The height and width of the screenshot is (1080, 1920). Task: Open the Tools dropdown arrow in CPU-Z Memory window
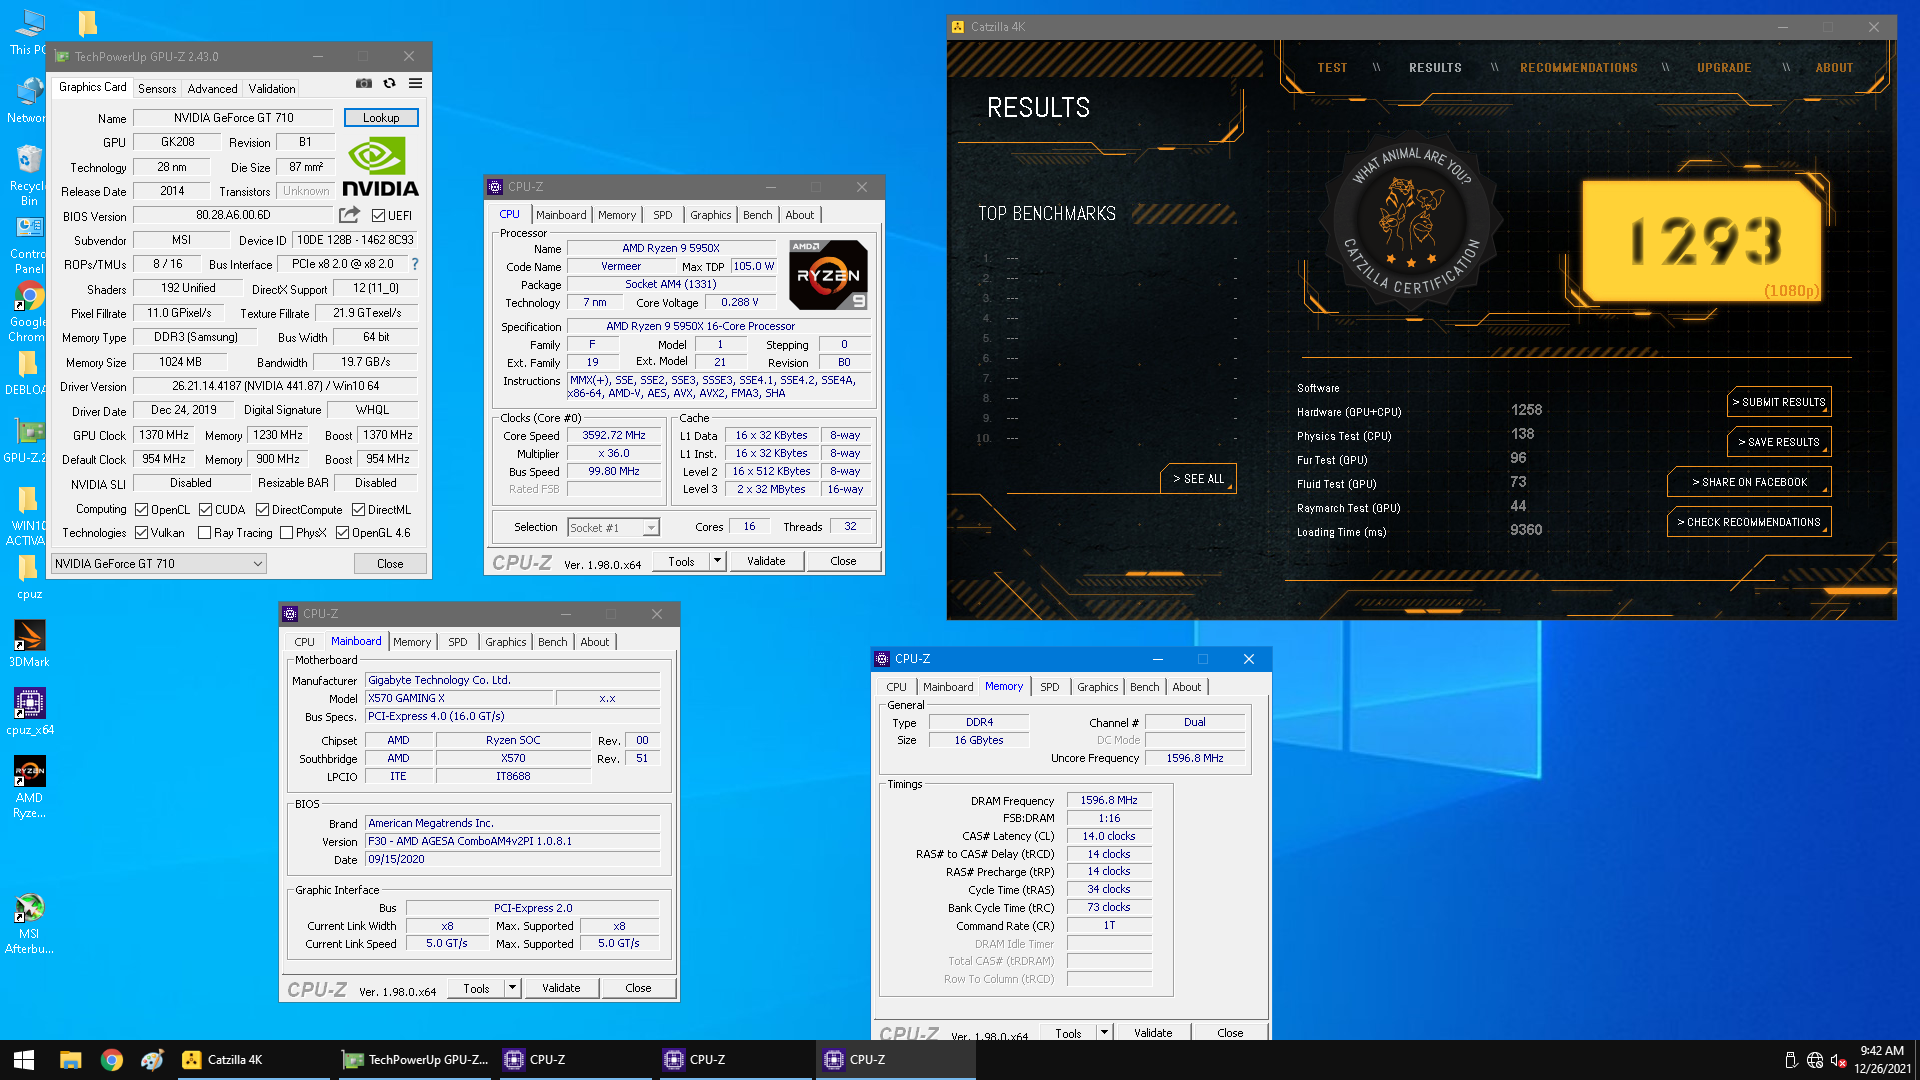(1104, 1032)
